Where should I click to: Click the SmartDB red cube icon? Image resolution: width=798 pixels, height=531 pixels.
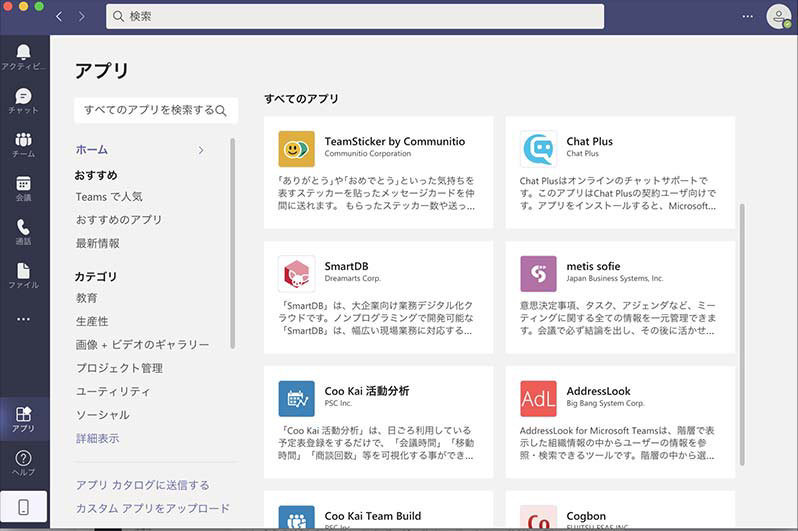point(296,273)
